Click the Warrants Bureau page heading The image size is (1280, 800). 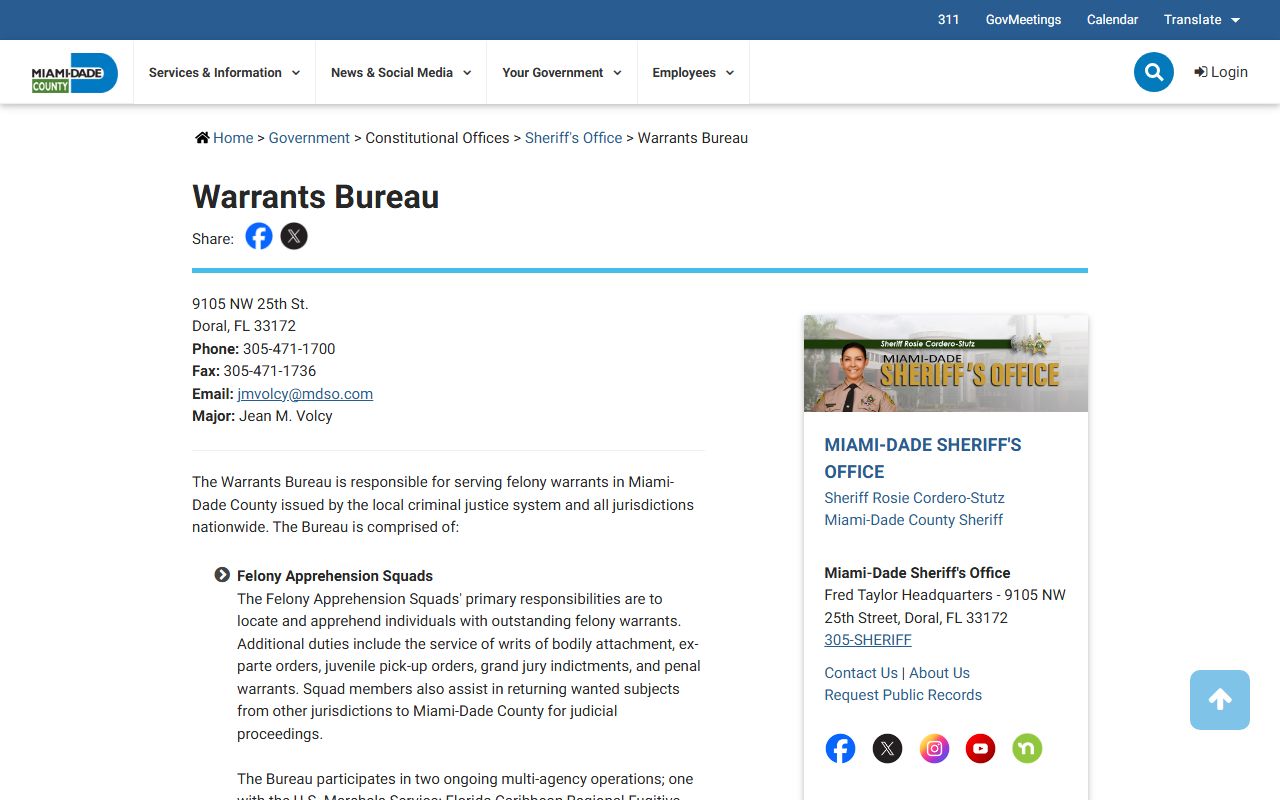tap(316, 197)
